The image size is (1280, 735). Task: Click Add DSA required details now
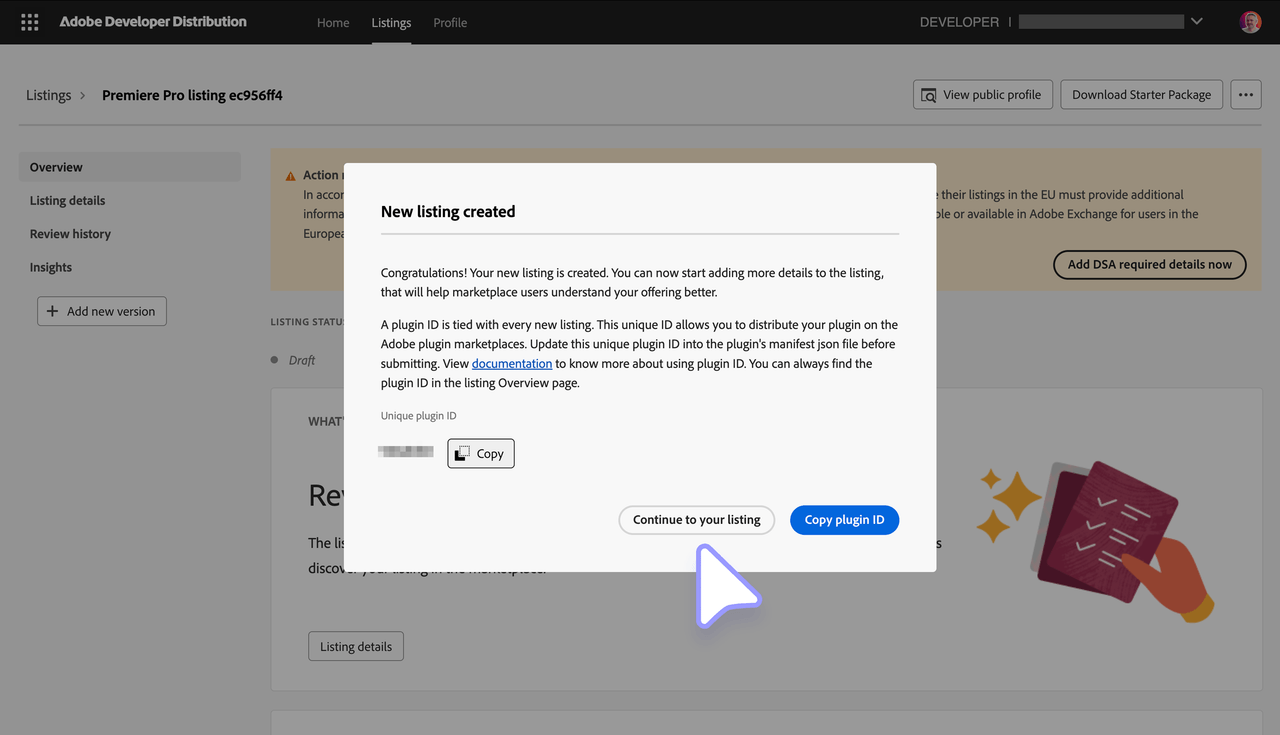tap(1149, 264)
